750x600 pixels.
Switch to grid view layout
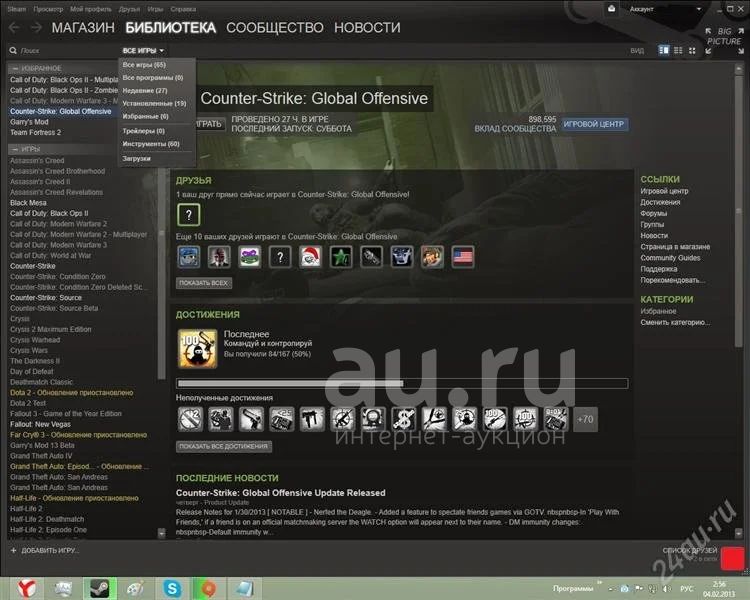point(692,50)
